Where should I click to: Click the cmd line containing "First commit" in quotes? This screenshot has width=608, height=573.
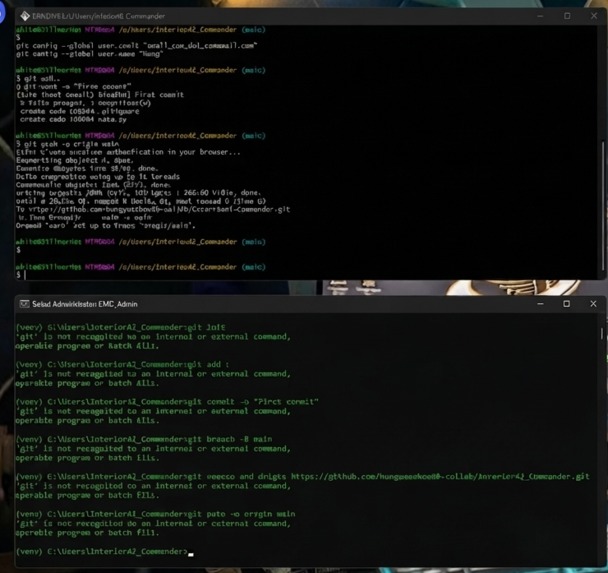167,402
